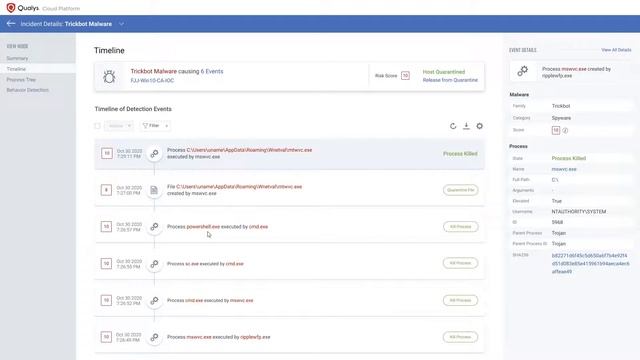Click powershell.exe link in event row
This screenshot has height=360, width=640.
coord(203,227)
